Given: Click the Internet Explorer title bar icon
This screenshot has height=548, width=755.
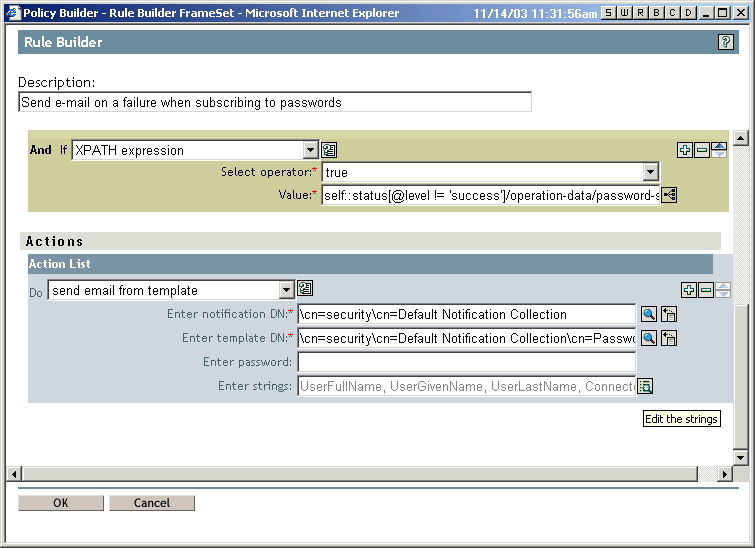Looking at the screenshot, I should [13, 13].
